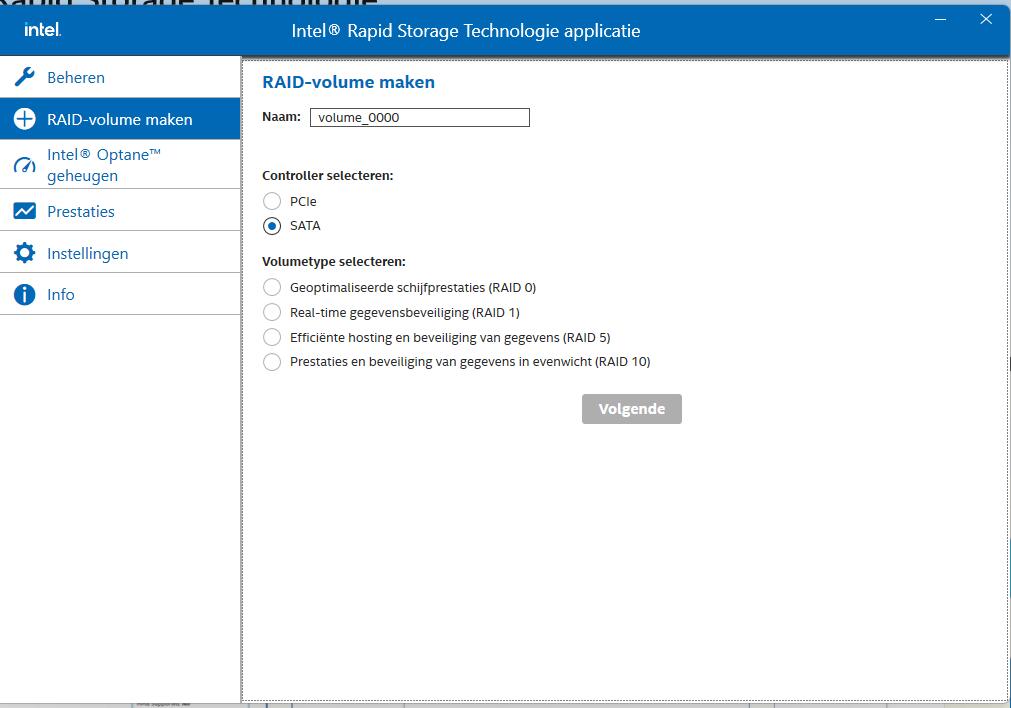
Task: Choose RAID 0 optimized disk performance option
Action: [272, 287]
